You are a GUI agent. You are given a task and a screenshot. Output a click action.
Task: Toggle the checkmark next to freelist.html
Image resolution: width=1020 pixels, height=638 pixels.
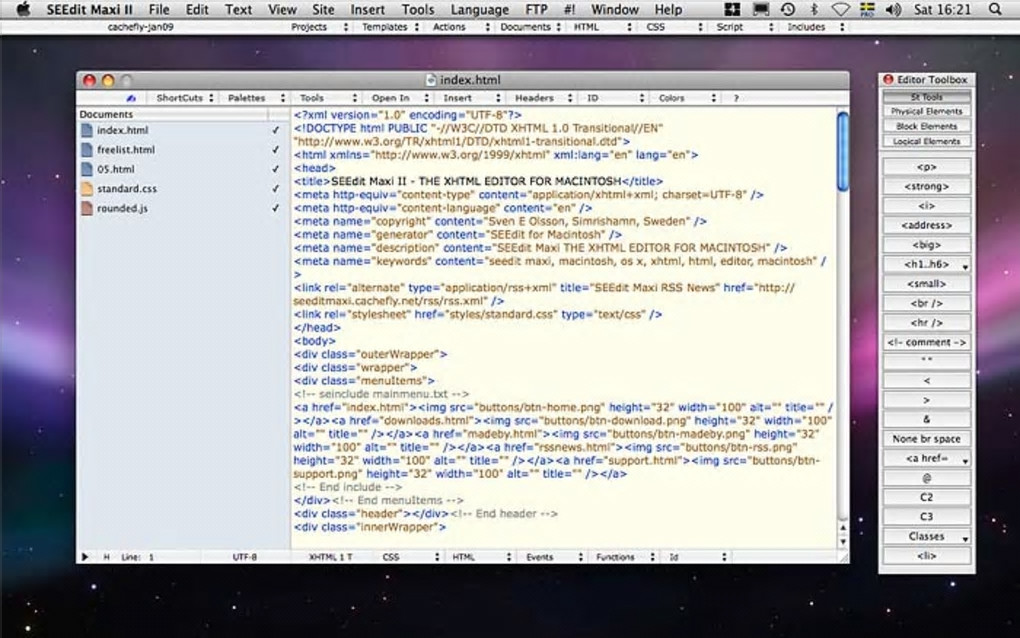click(x=275, y=150)
